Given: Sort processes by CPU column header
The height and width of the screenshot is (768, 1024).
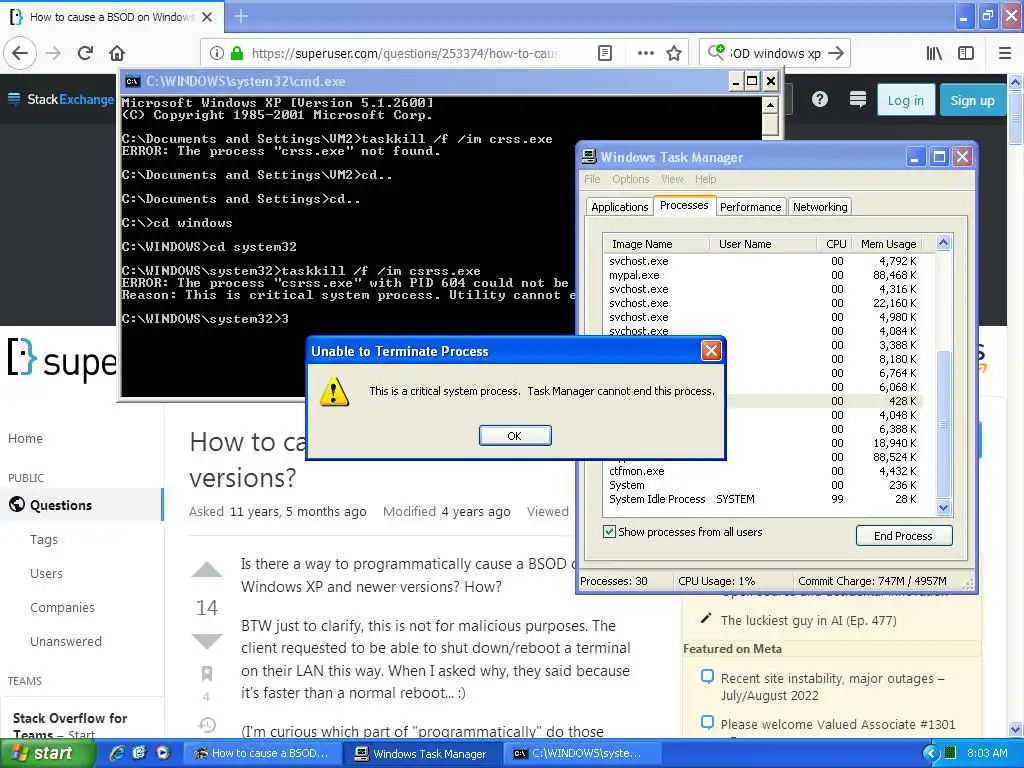Looking at the screenshot, I should tap(835, 244).
